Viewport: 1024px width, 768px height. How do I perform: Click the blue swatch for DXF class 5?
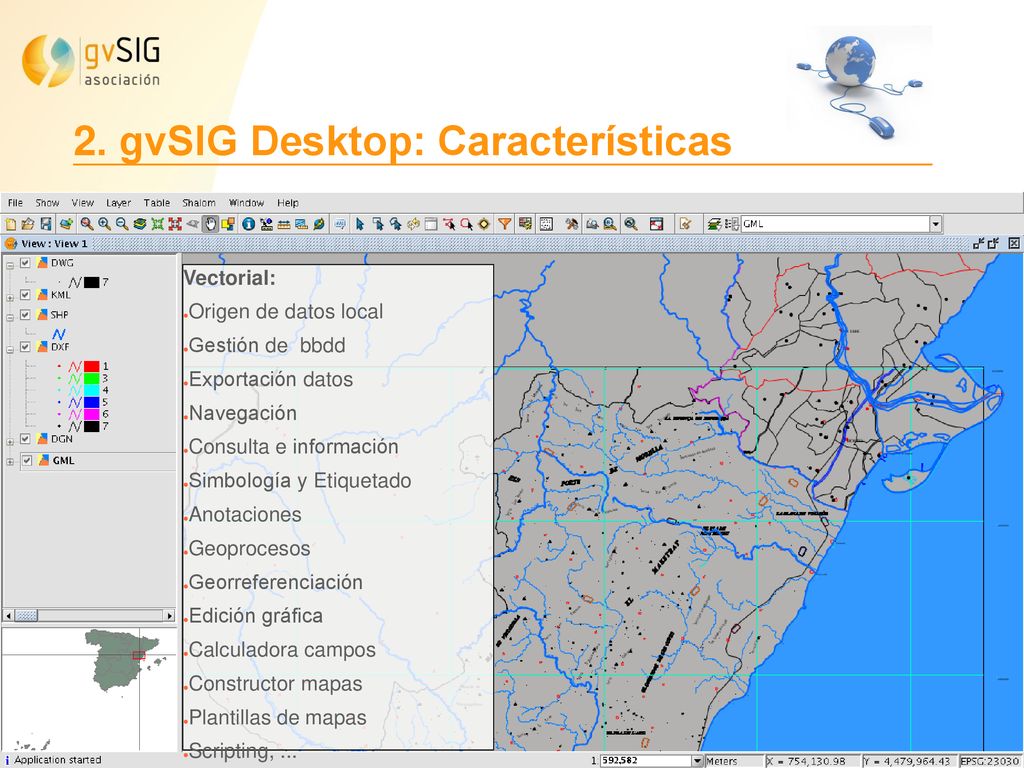coord(91,402)
